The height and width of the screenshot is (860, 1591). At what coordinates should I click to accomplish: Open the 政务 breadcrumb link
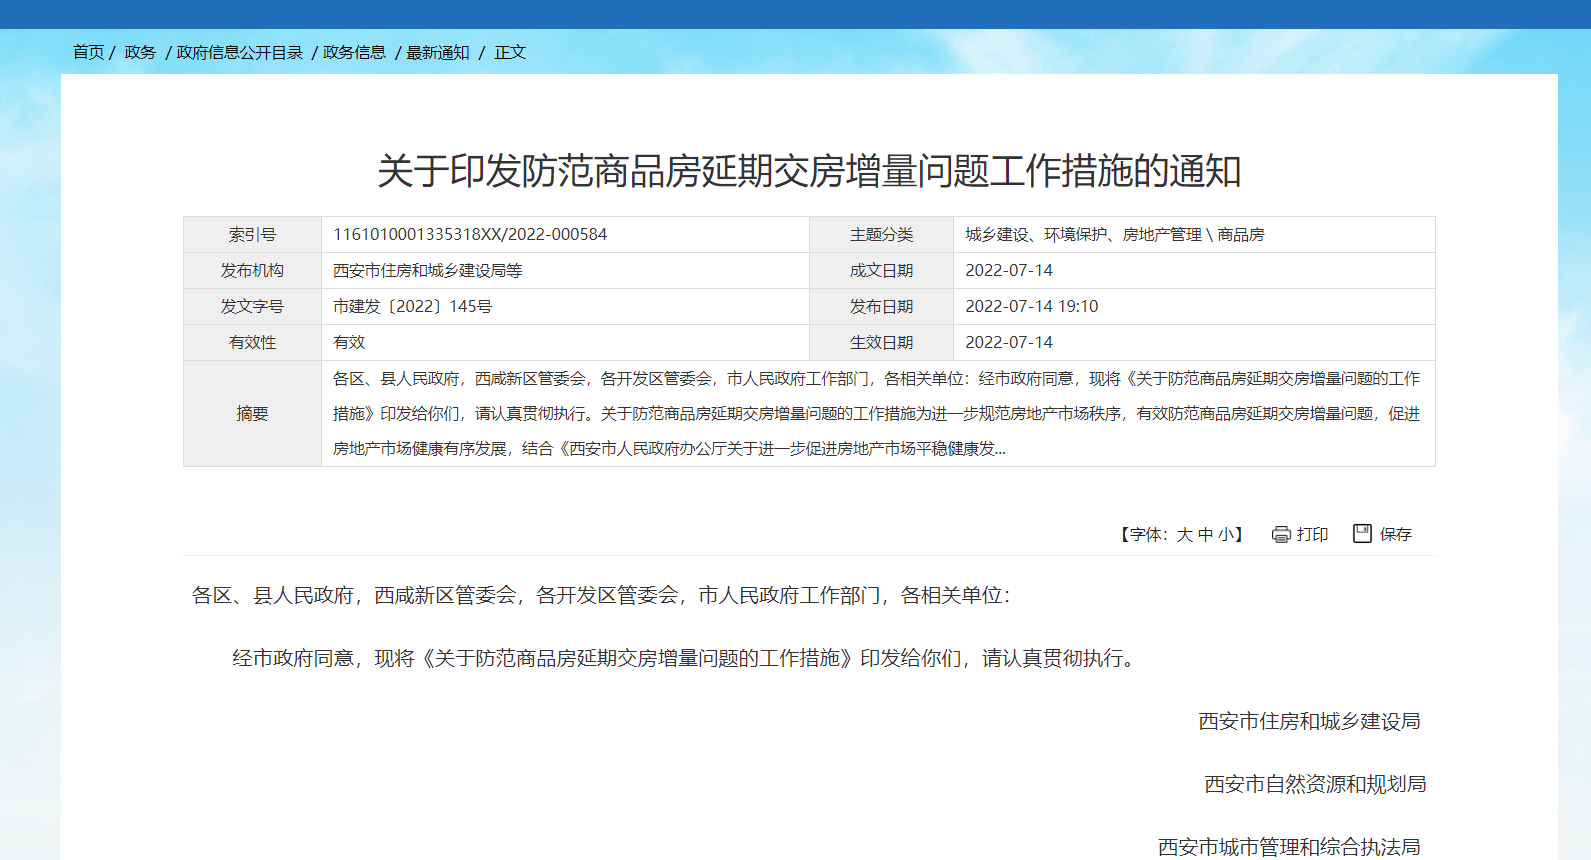click(140, 52)
